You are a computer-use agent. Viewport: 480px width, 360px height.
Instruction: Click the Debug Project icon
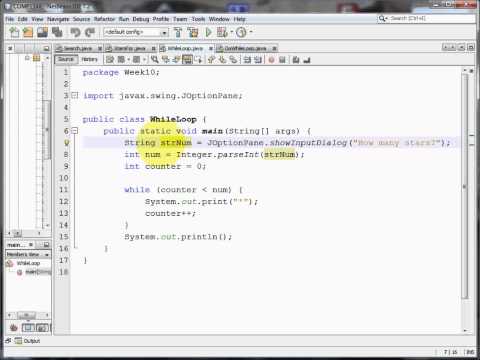(222, 32)
